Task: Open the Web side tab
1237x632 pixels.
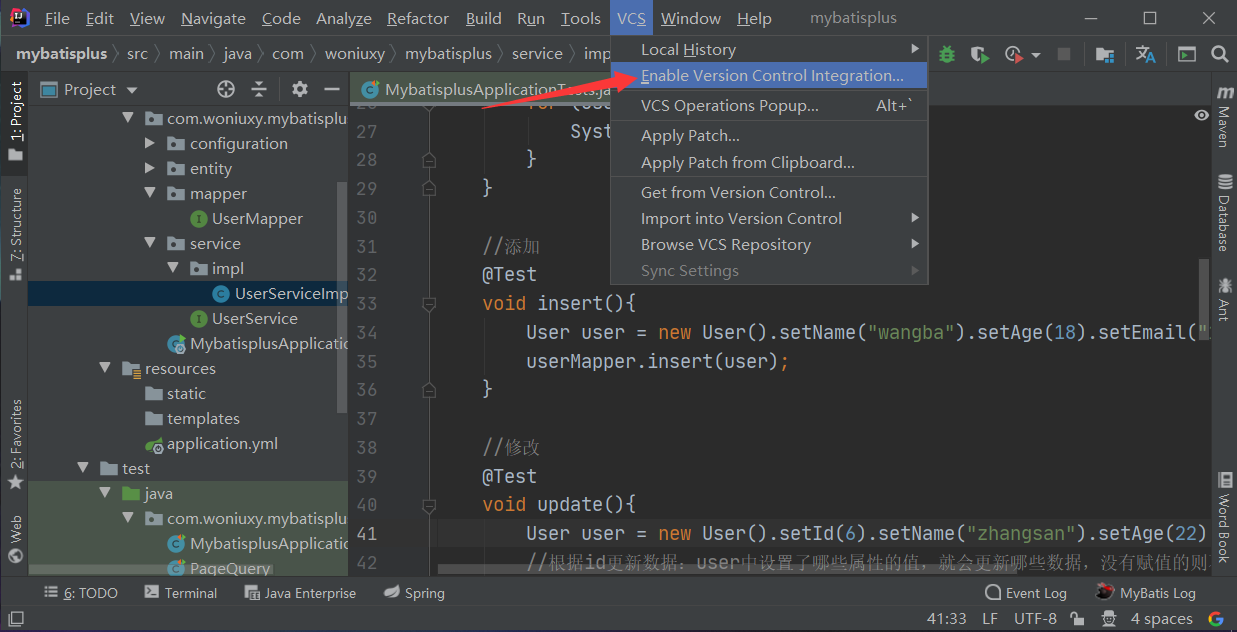Action: pyautogui.click(x=15, y=540)
